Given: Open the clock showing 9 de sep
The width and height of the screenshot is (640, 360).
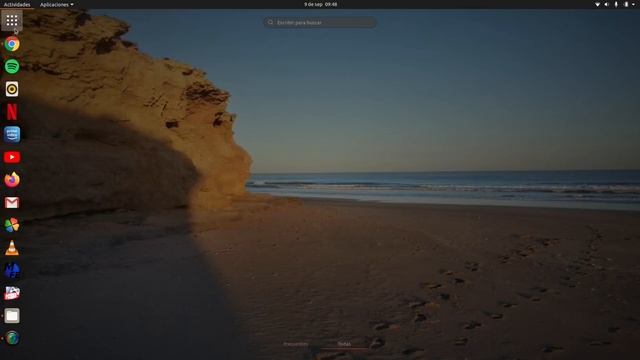Looking at the screenshot, I should (320, 4).
